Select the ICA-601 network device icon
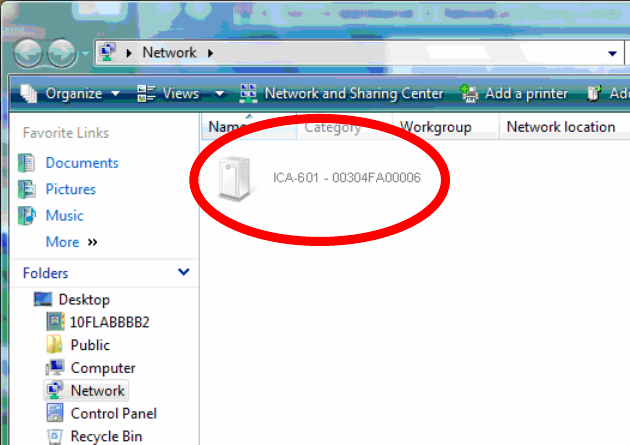 click(235, 178)
